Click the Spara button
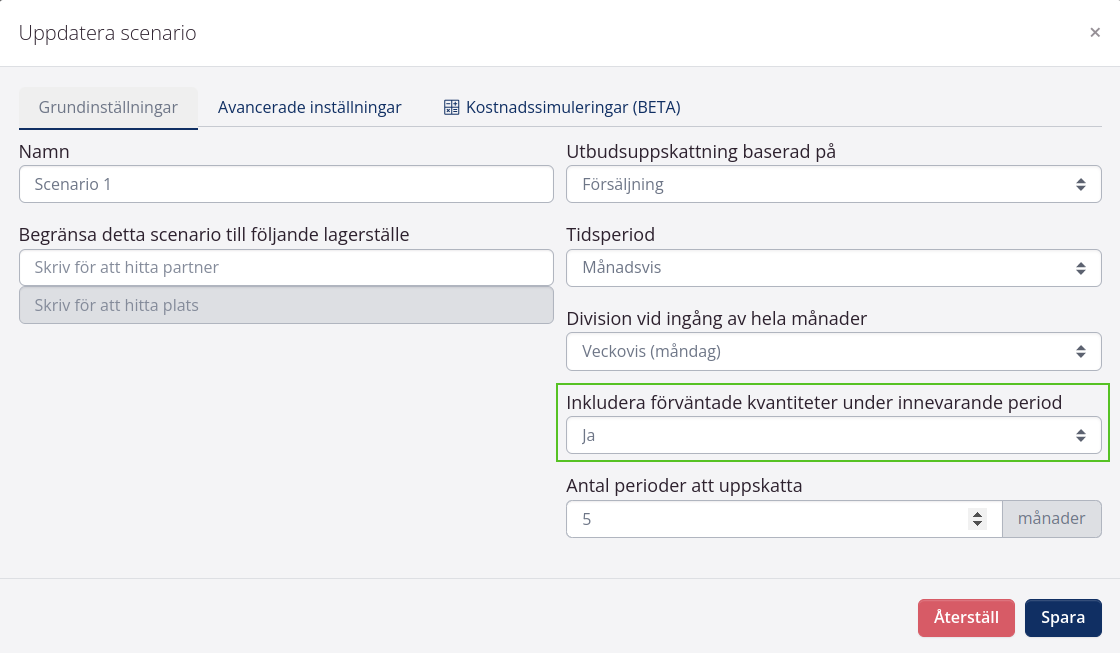The height and width of the screenshot is (653, 1120). [1063, 617]
